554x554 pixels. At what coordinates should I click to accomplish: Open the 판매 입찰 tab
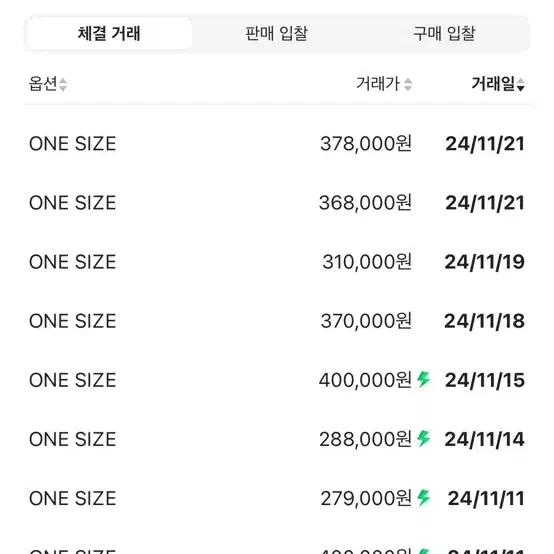(x=277, y=34)
